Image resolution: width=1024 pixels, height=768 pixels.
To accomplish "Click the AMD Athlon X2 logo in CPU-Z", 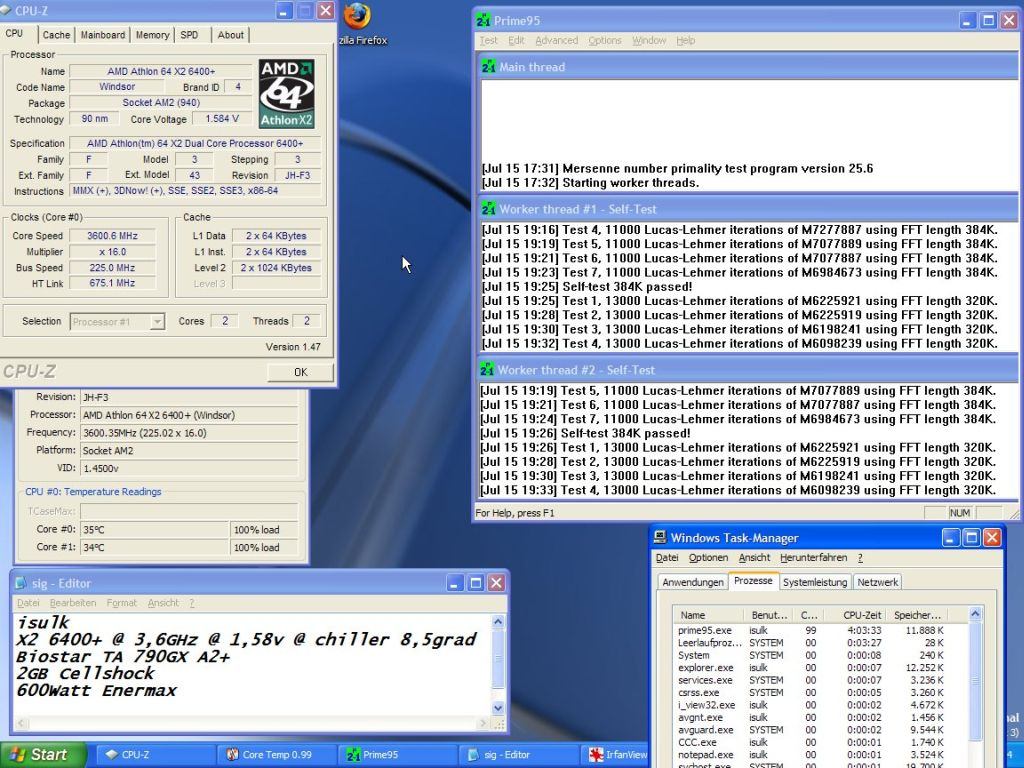I will pos(286,94).
